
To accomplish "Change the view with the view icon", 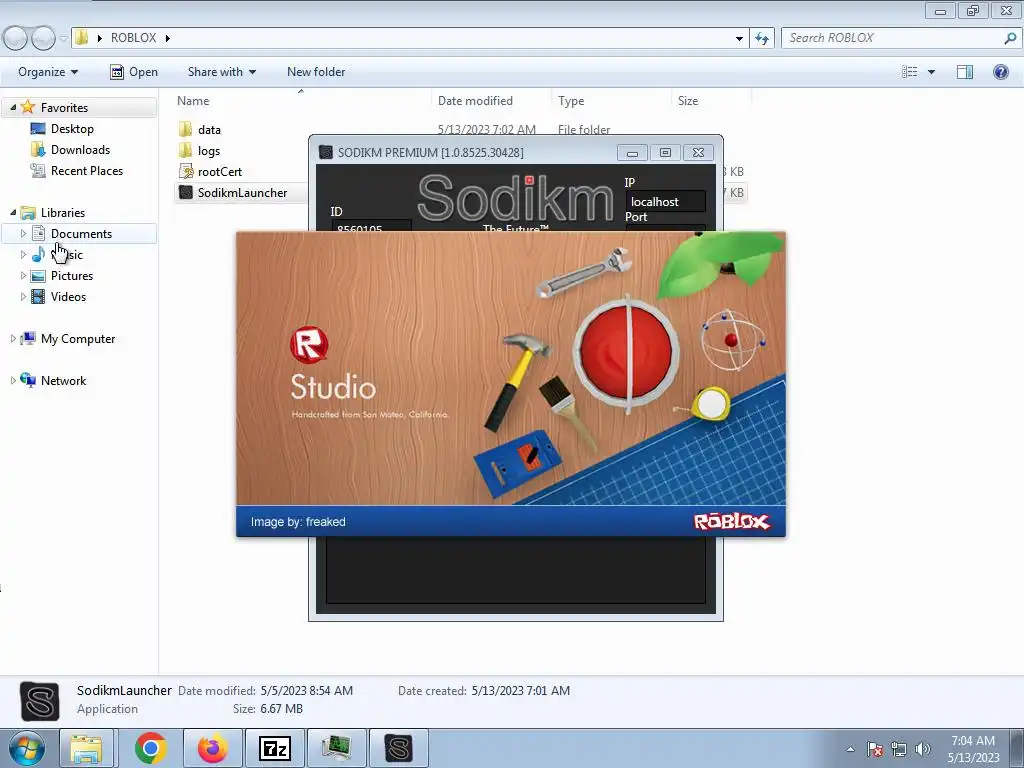I will [x=910, y=72].
